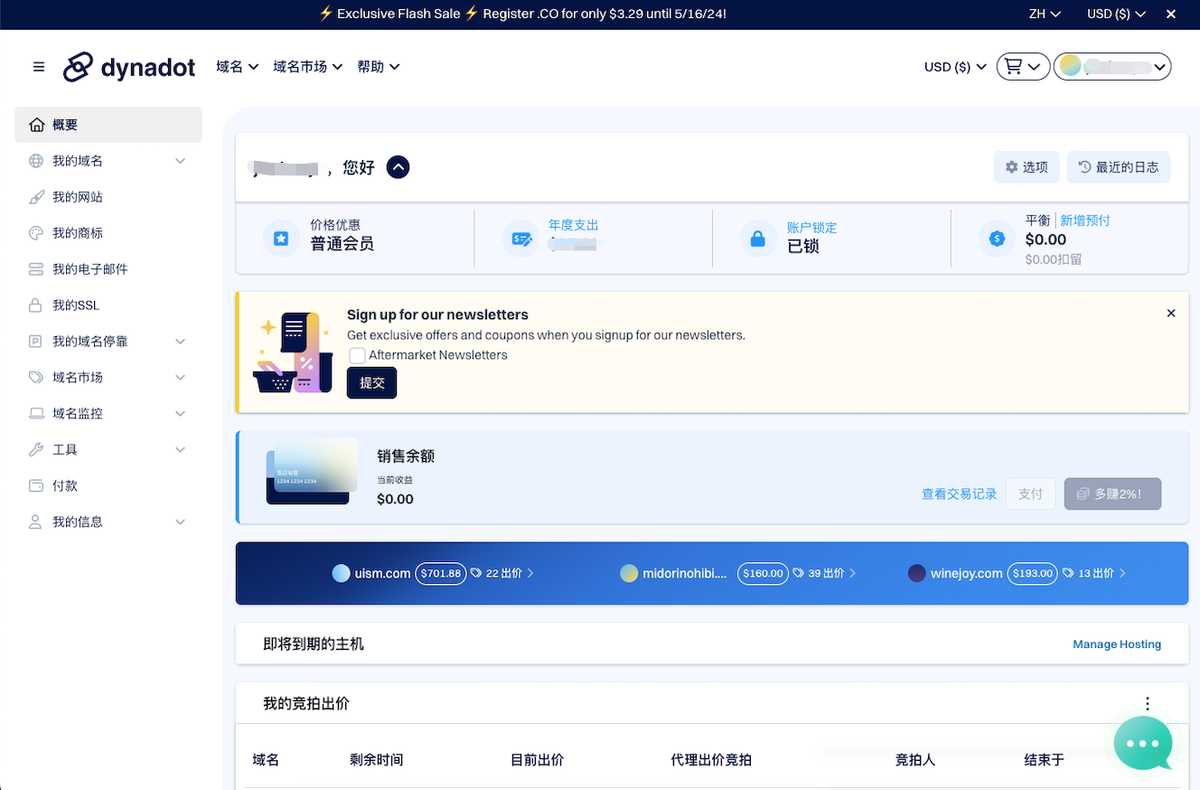Click the person icon for 我的信息
This screenshot has width=1200, height=790.
click(37, 521)
